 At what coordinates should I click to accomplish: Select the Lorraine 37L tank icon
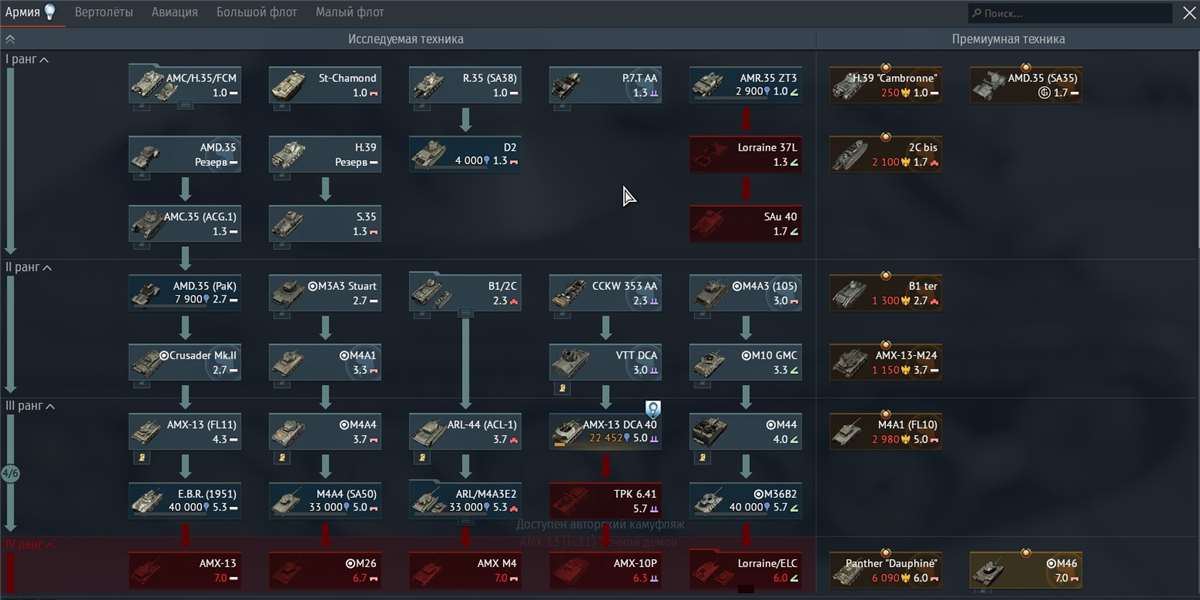pyautogui.click(x=744, y=153)
